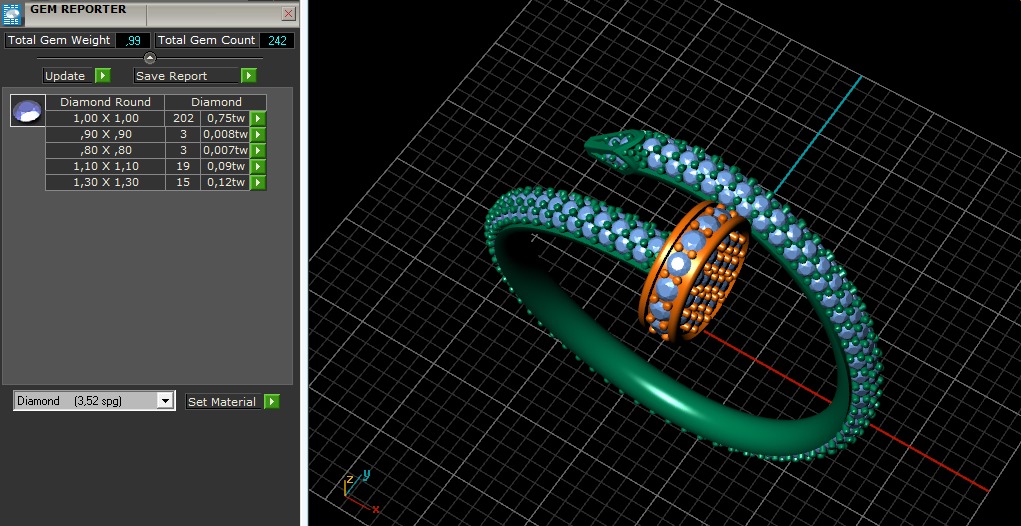Click the Total Gem Count value field
This screenshot has width=1021, height=526.
click(x=277, y=40)
